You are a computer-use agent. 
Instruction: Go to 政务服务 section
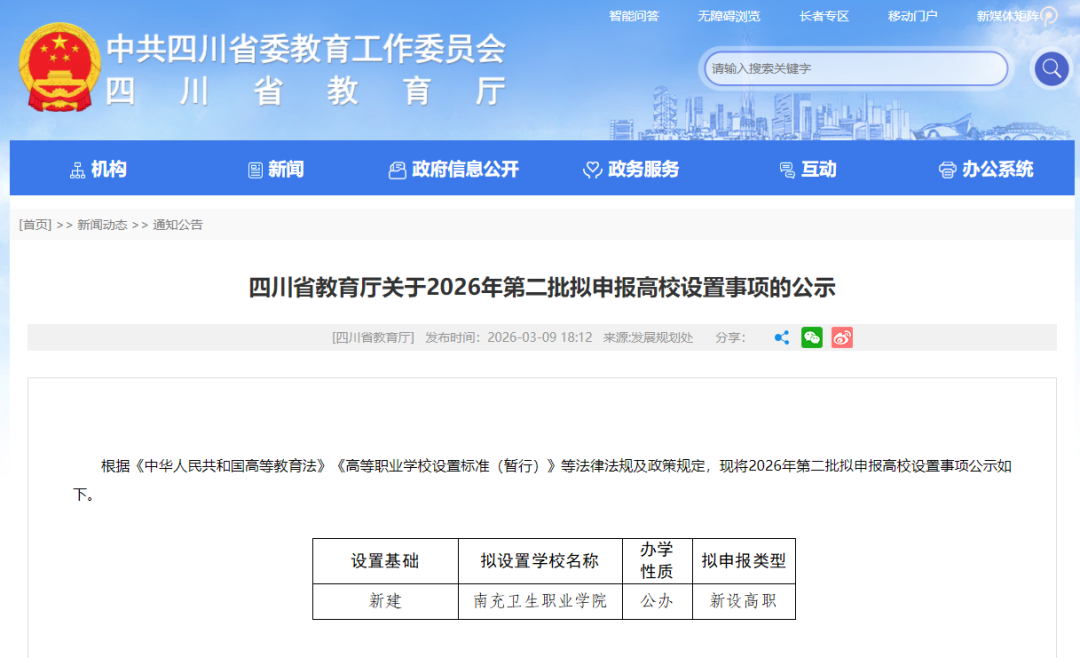(631, 170)
